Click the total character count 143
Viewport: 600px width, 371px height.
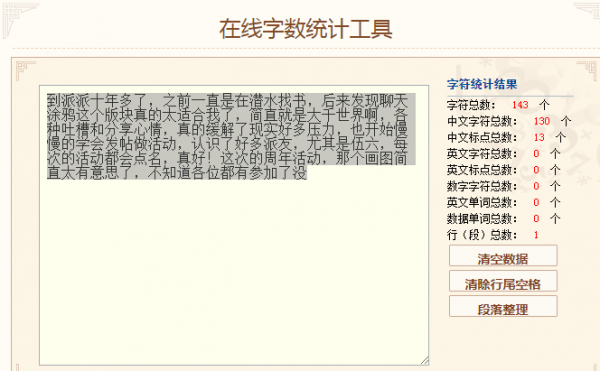click(x=520, y=105)
